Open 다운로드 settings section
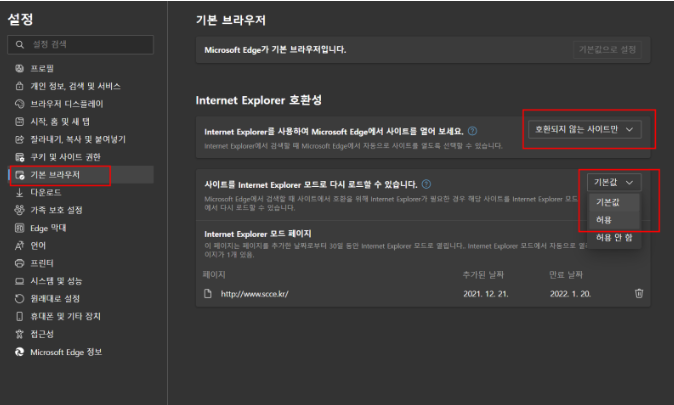674x405 pixels. 46,193
